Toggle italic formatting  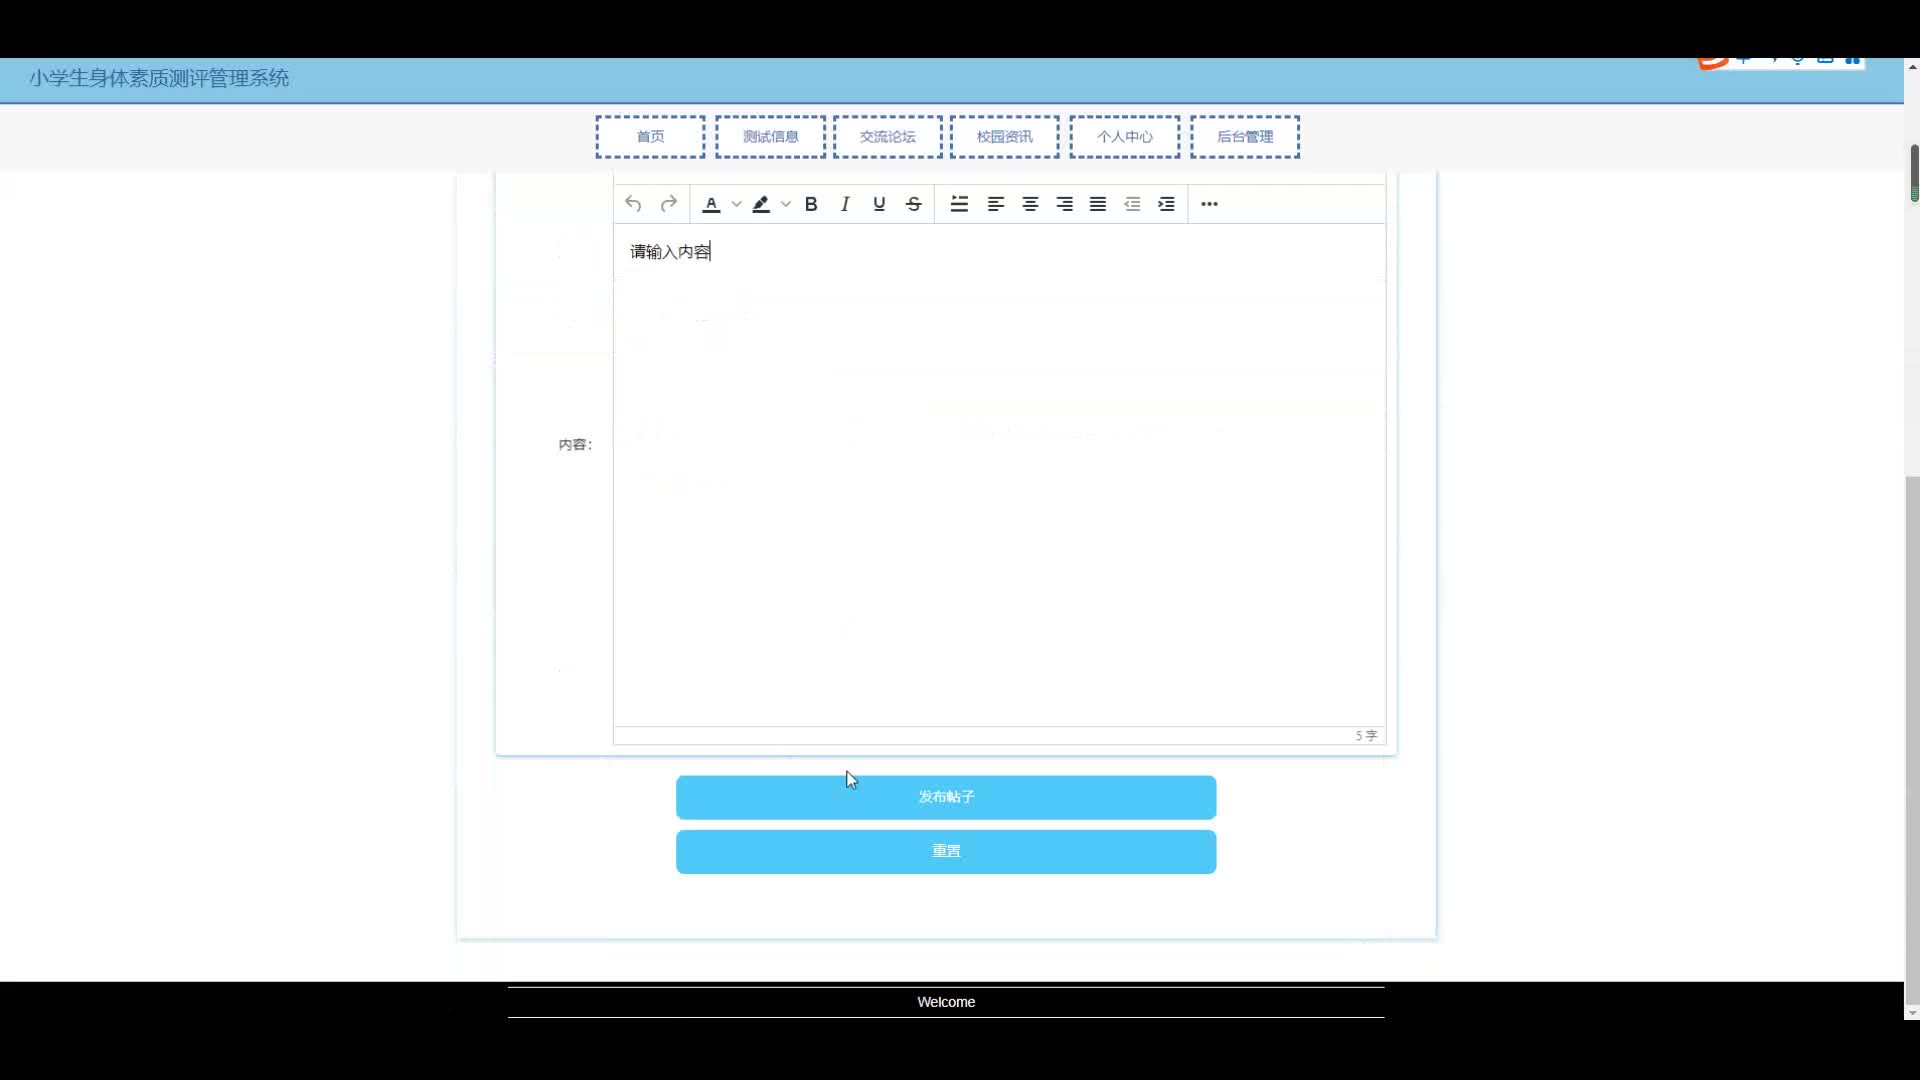click(x=845, y=204)
